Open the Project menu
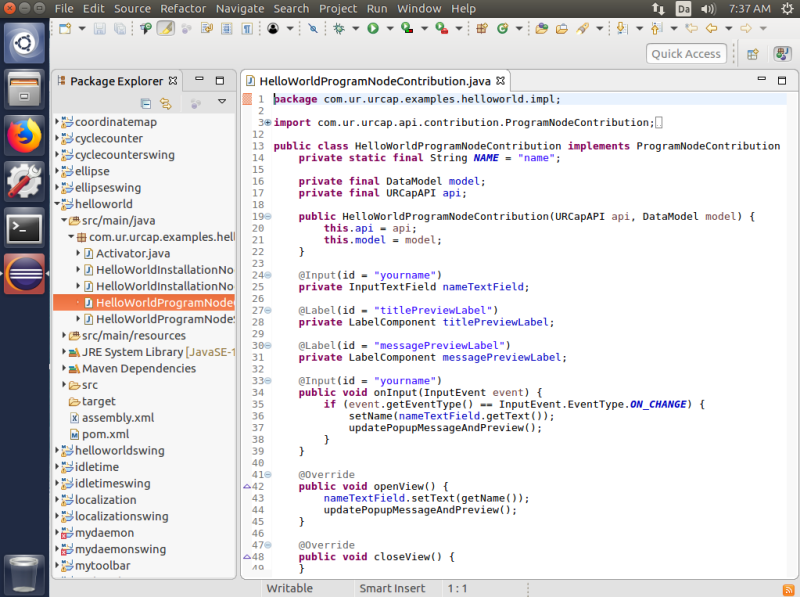Viewport: 800px width, 597px height. 338,9
